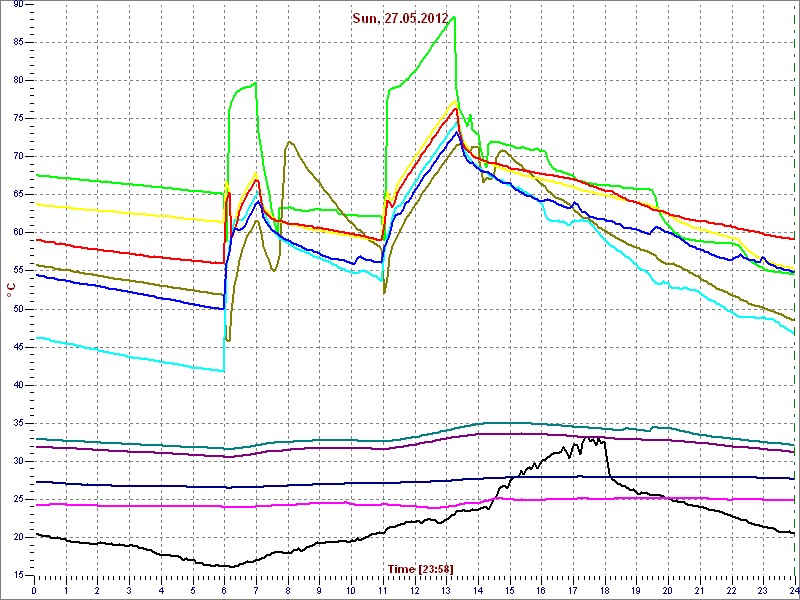Viewport: 800px width, 600px height.
Task: Click hour 12 on the time axis
Action: click(414, 591)
